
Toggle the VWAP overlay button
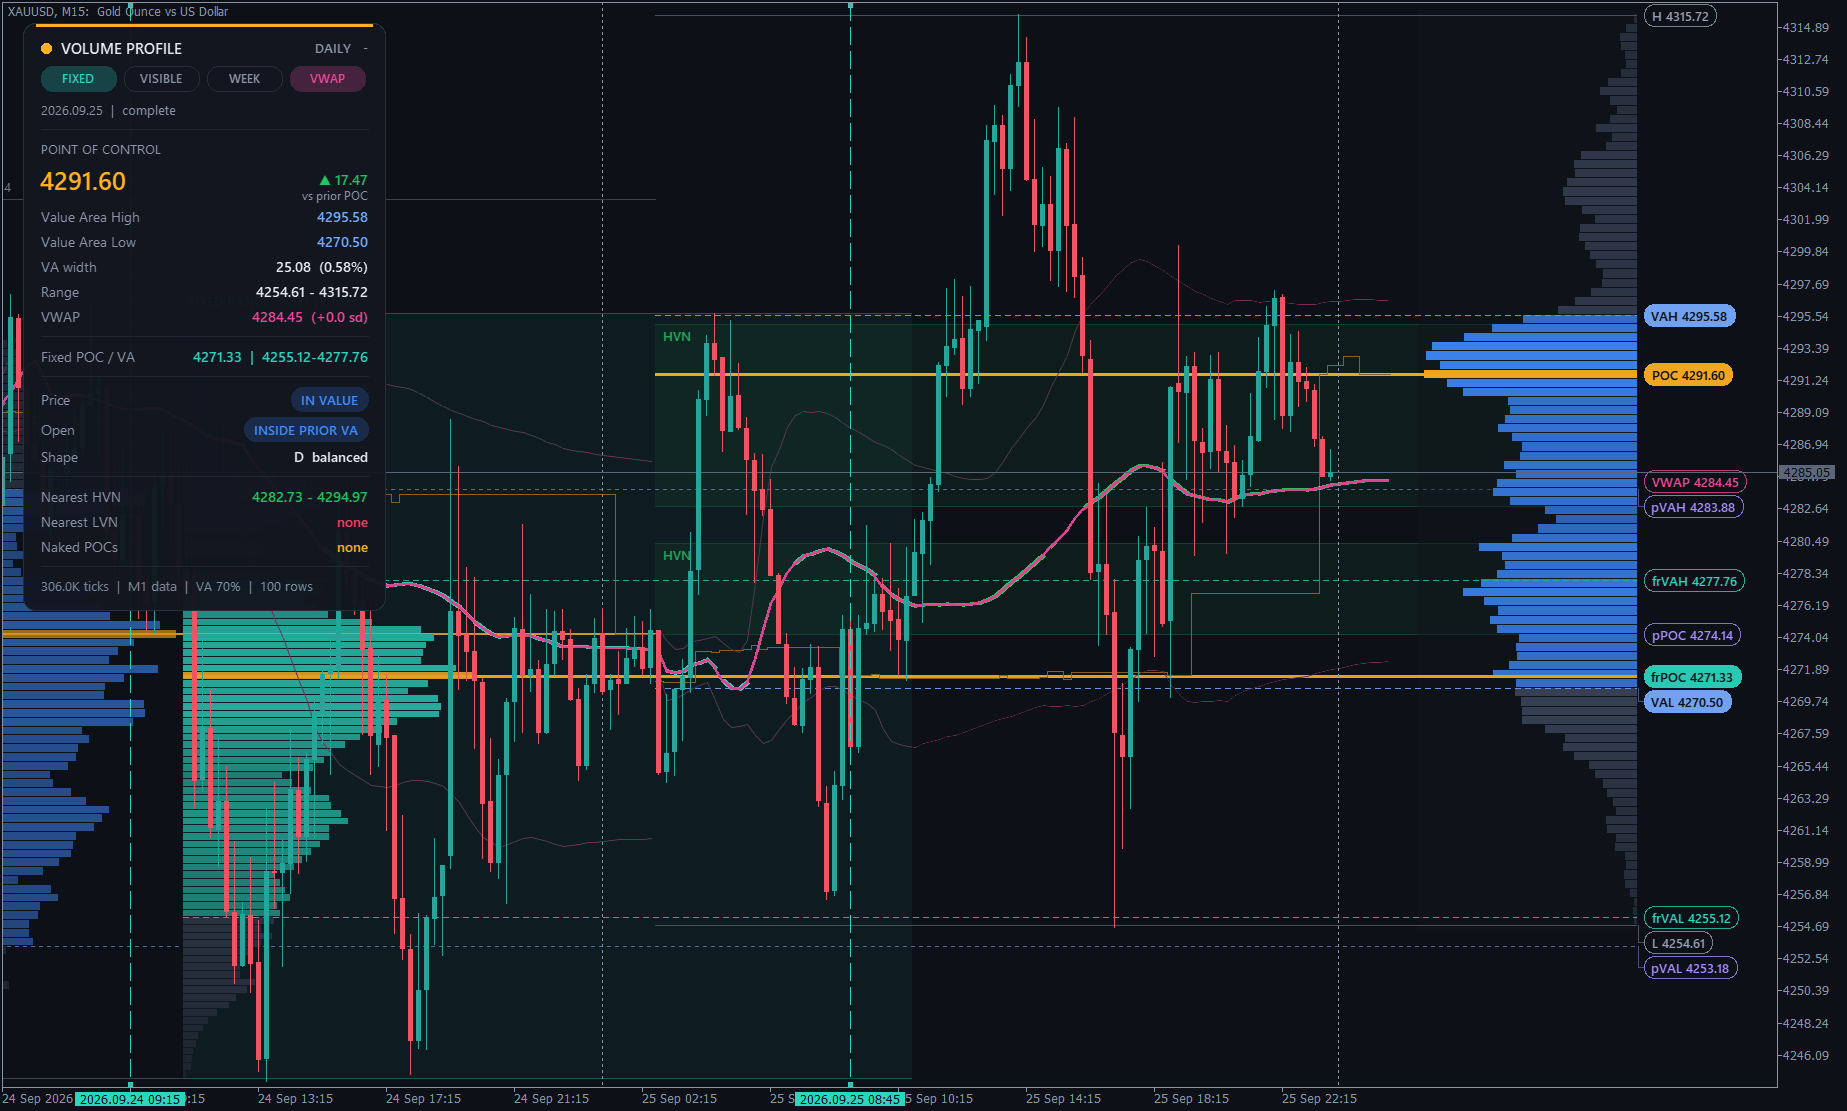click(x=327, y=79)
